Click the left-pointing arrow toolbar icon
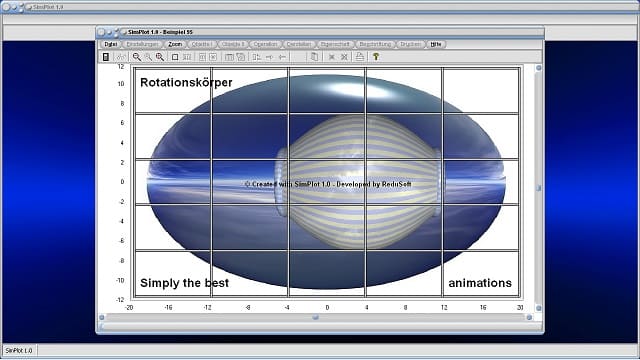Image resolution: width=640 pixels, height=360 pixels. 282,57
